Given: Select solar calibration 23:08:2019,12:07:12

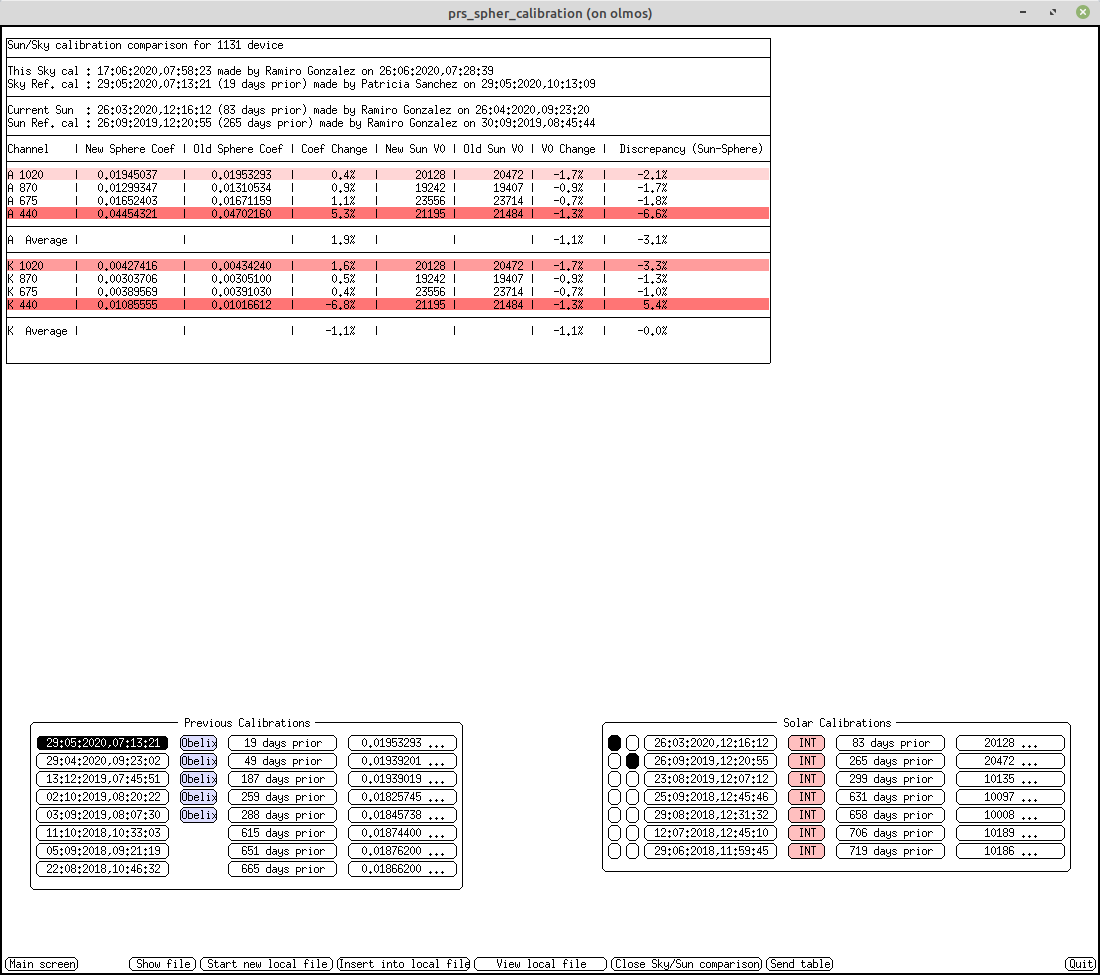Looking at the screenshot, I should (x=711, y=779).
